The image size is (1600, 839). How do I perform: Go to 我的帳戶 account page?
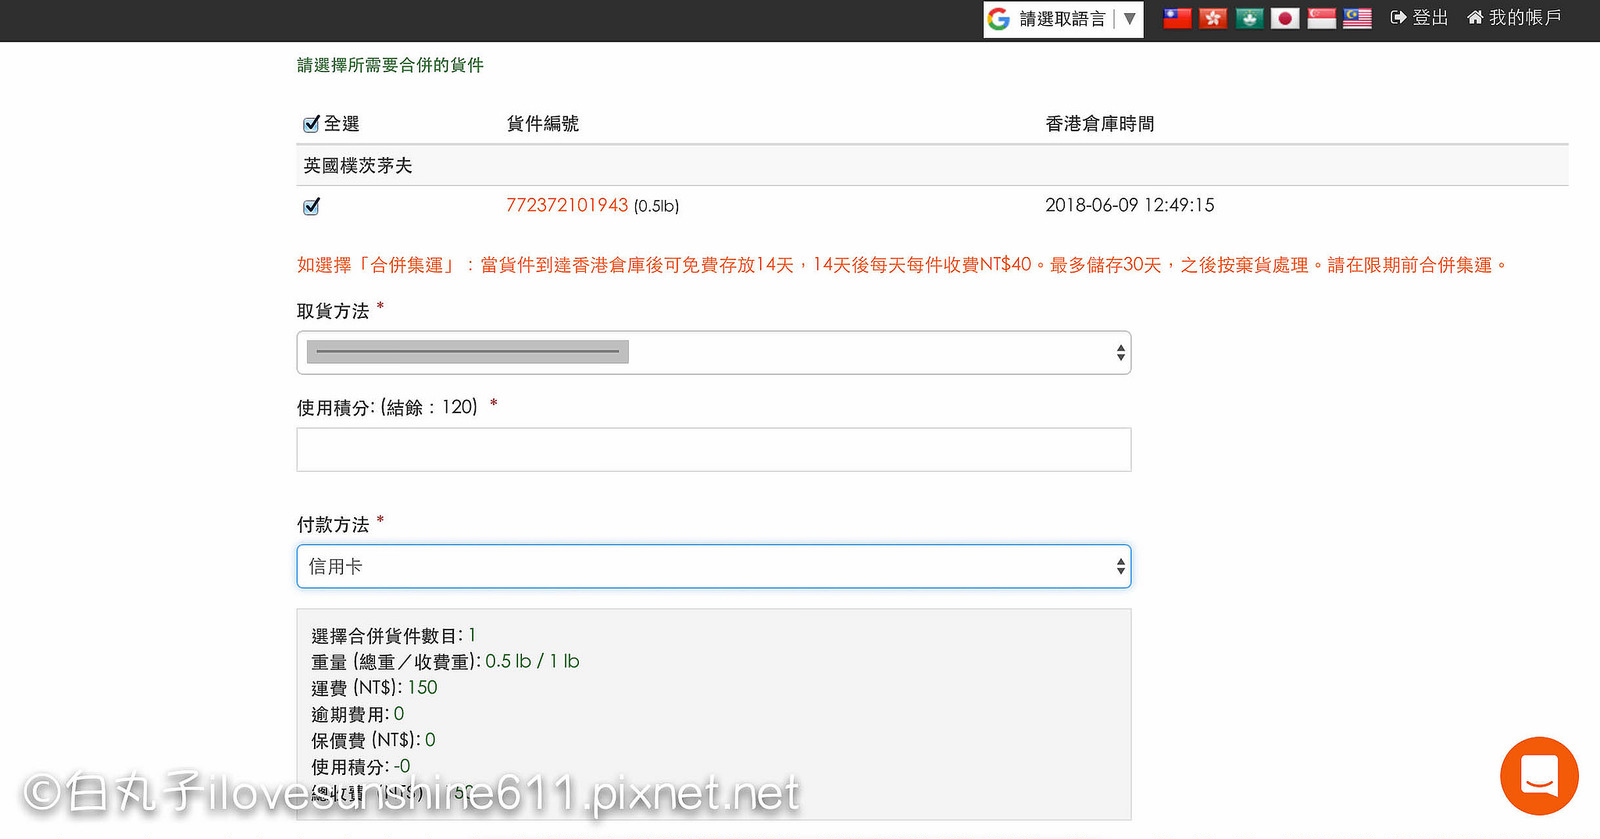click(x=1513, y=18)
